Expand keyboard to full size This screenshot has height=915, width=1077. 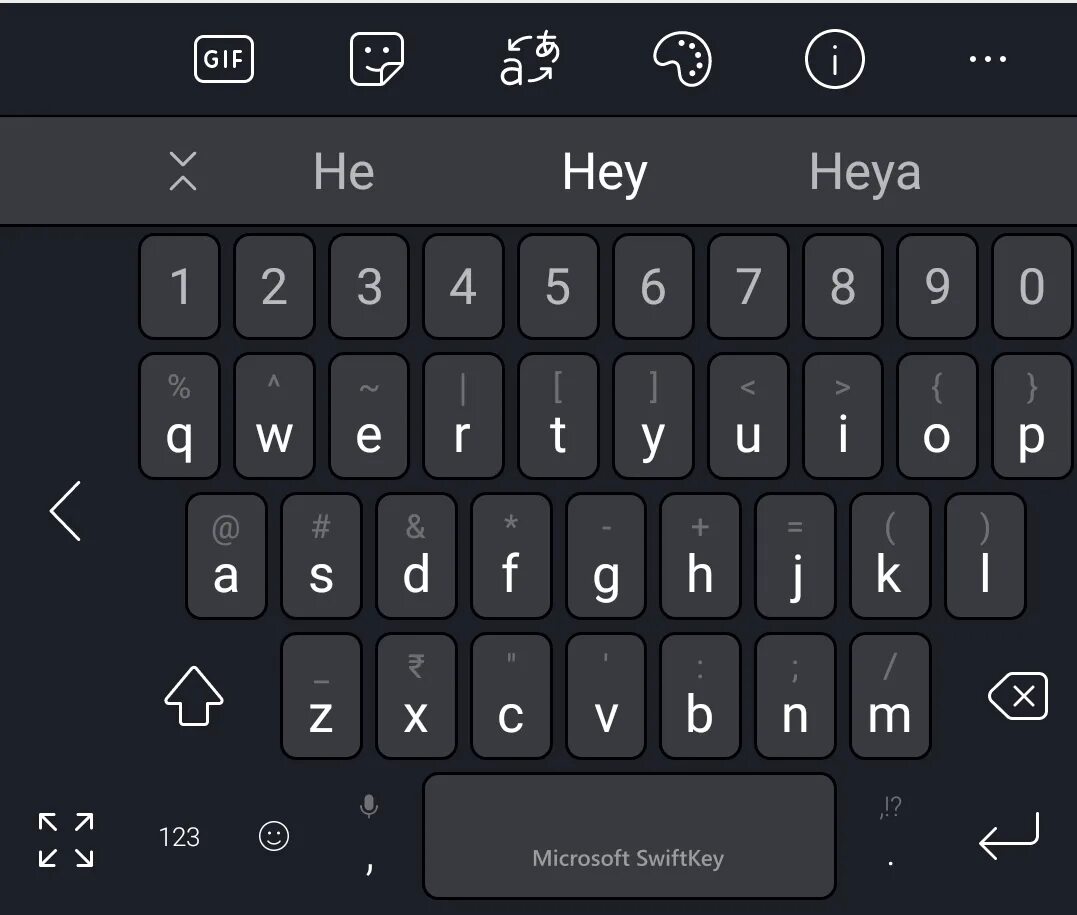pyautogui.click(x=66, y=839)
